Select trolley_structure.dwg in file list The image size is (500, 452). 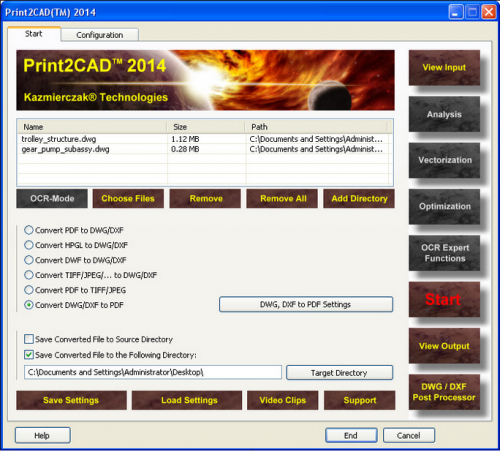click(59, 139)
